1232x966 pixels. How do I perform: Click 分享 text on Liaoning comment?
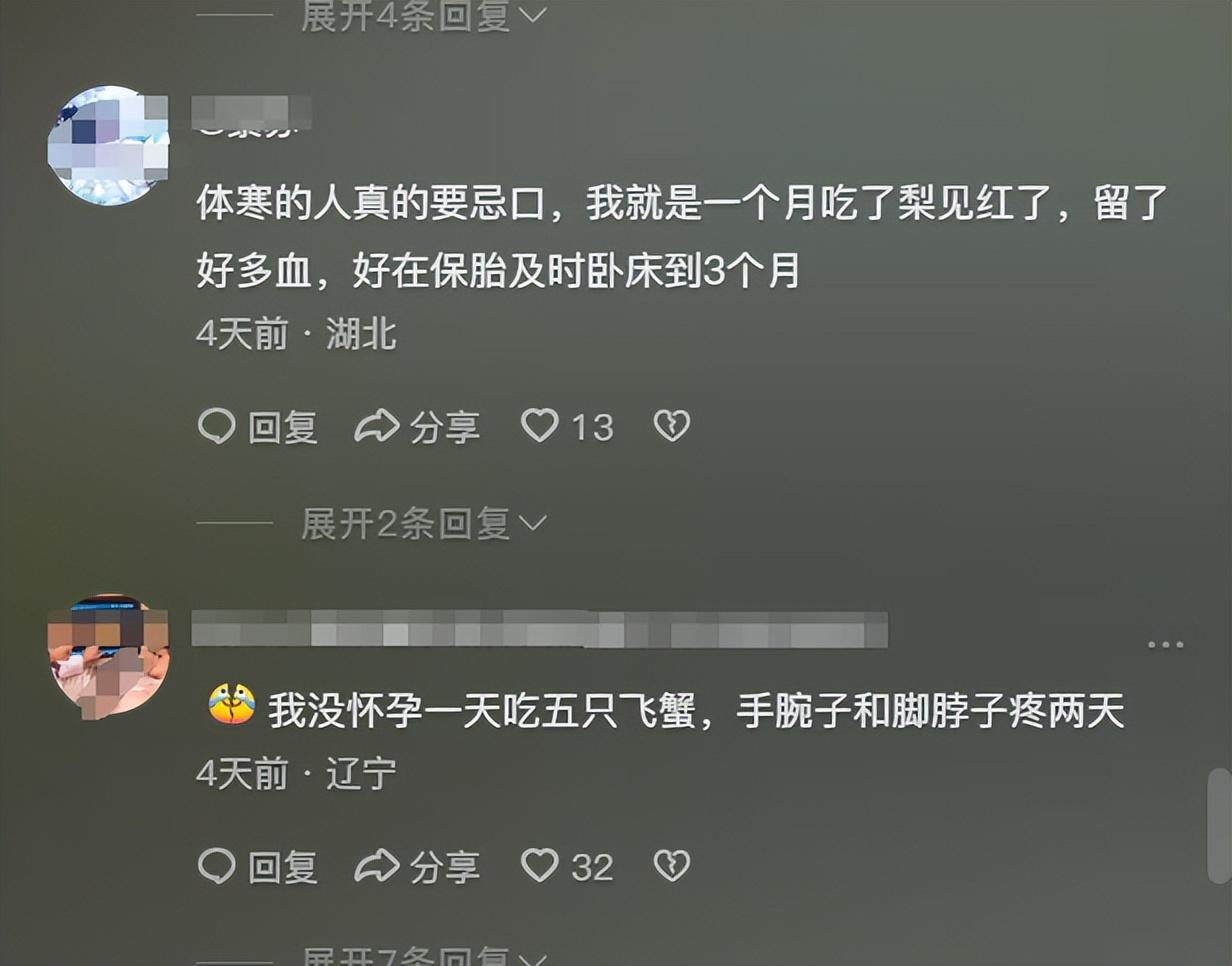[444, 866]
